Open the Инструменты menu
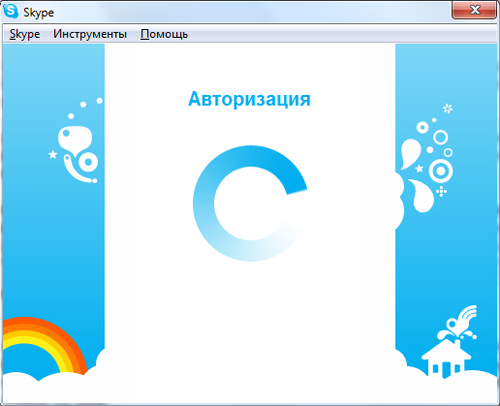 [x=90, y=34]
